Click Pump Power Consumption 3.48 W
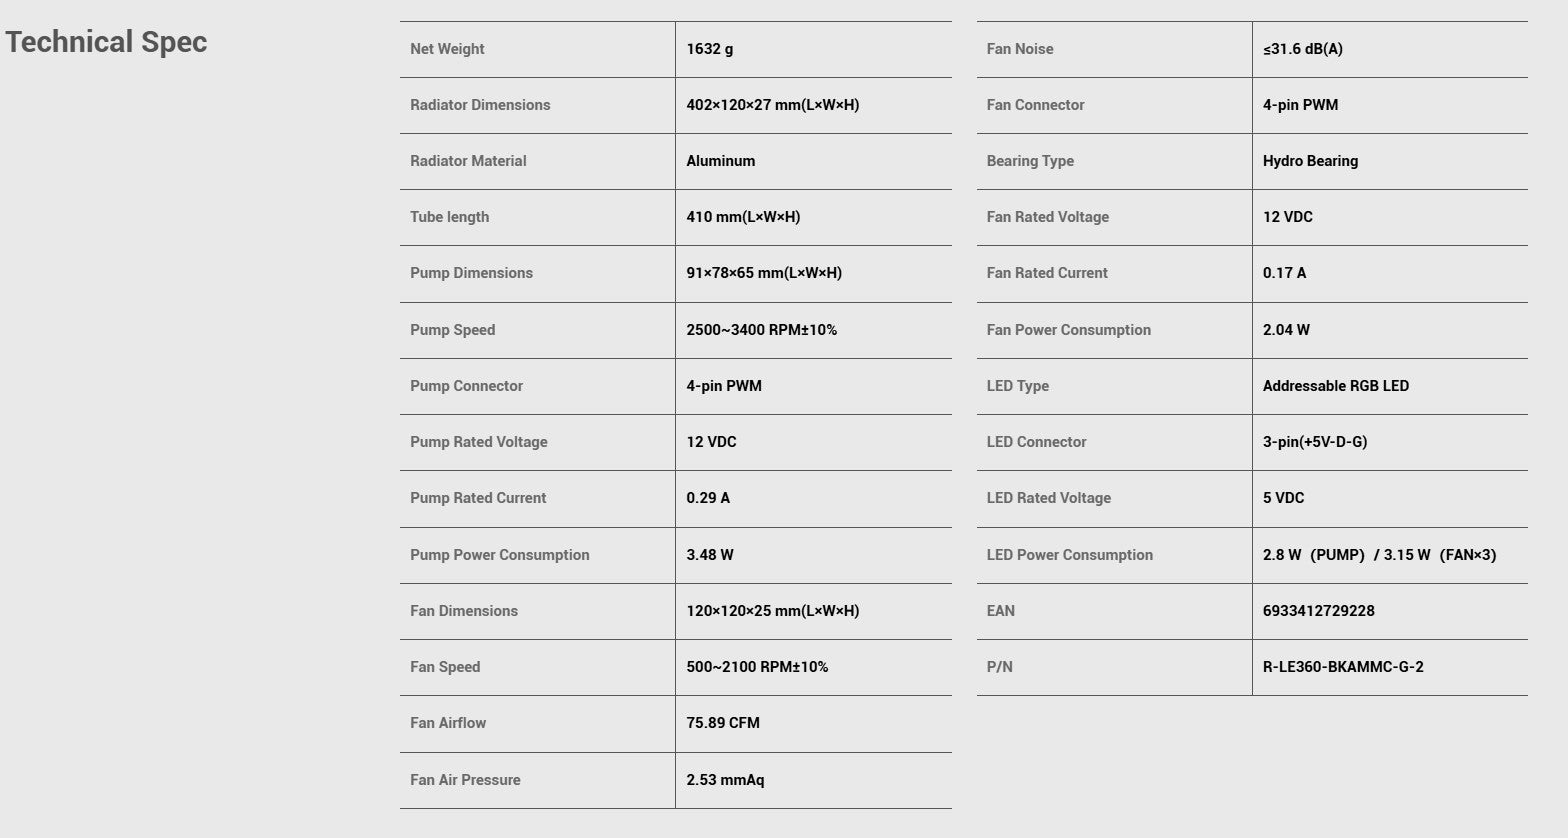 710,555
